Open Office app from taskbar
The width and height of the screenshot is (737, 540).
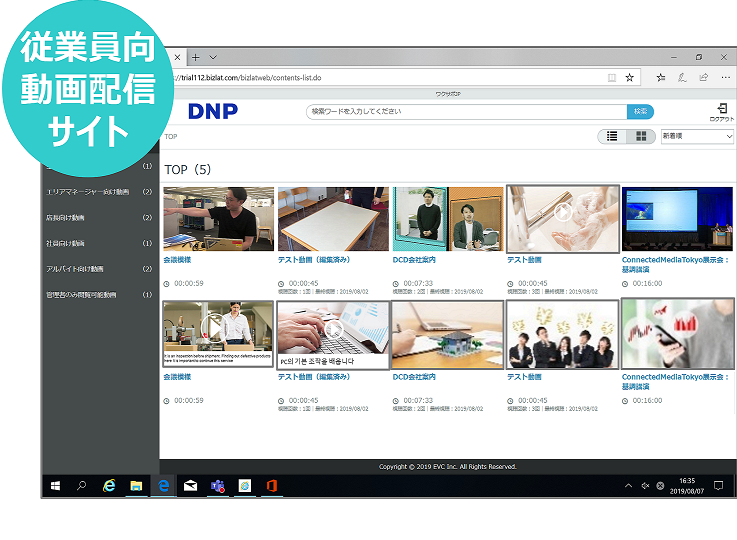point(271,486)
